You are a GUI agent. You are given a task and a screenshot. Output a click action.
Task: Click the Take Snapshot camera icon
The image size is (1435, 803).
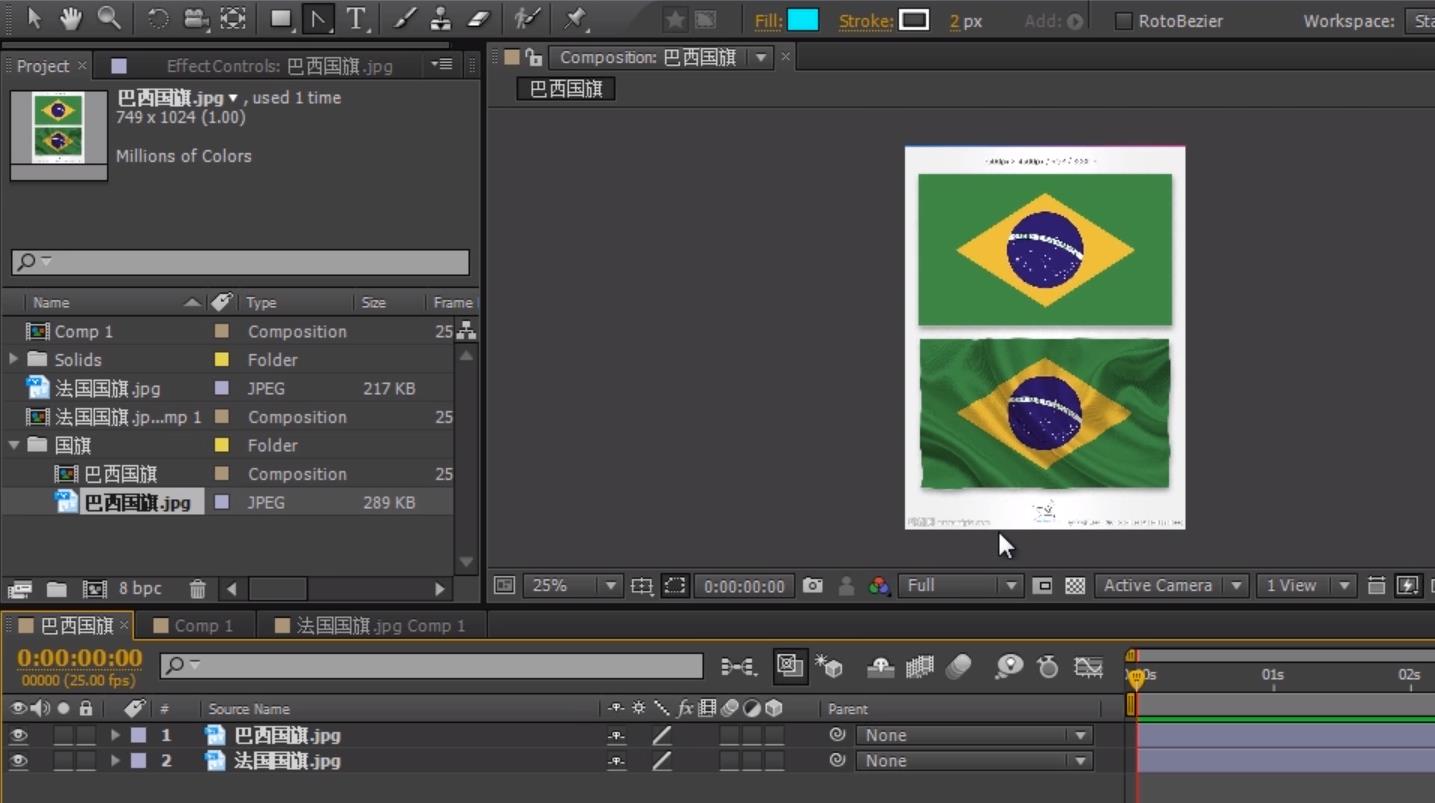(813, 586)
